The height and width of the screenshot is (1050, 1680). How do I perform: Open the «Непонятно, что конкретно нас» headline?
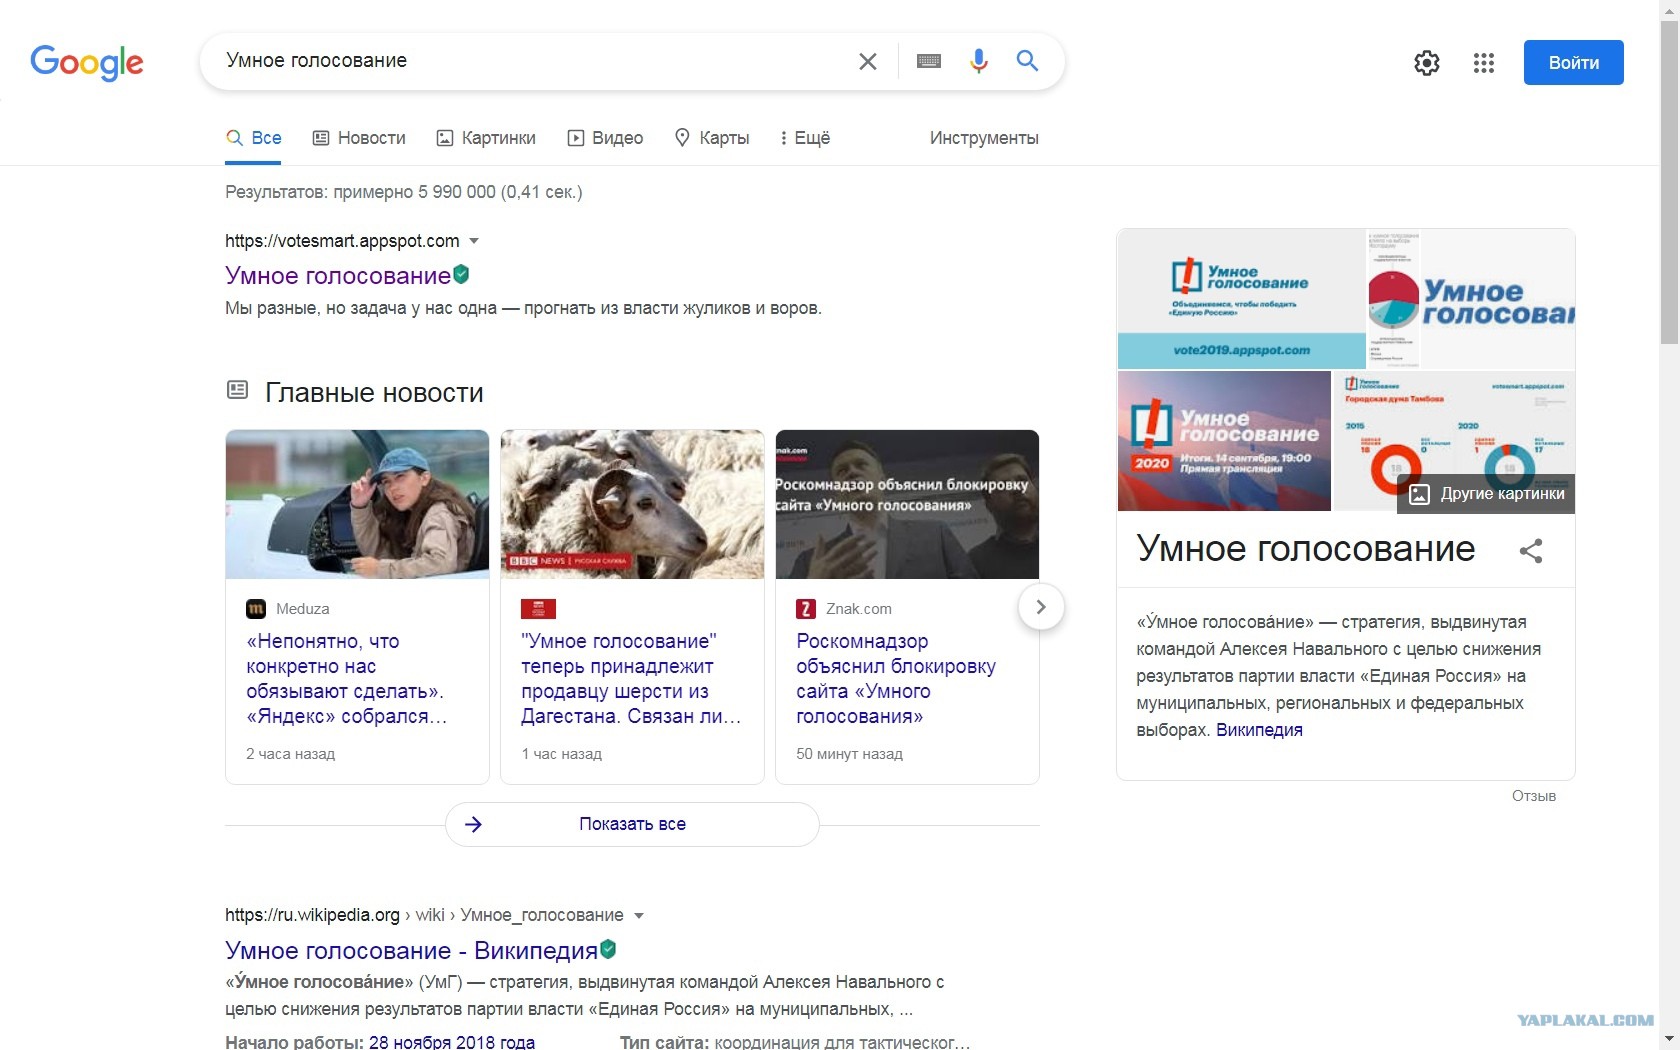tap(347, 679)
